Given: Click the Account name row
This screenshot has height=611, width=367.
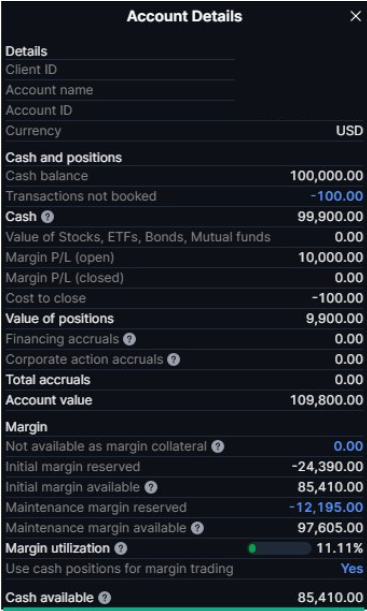Looking at the screenshot, I should click(x=120, y=90).
